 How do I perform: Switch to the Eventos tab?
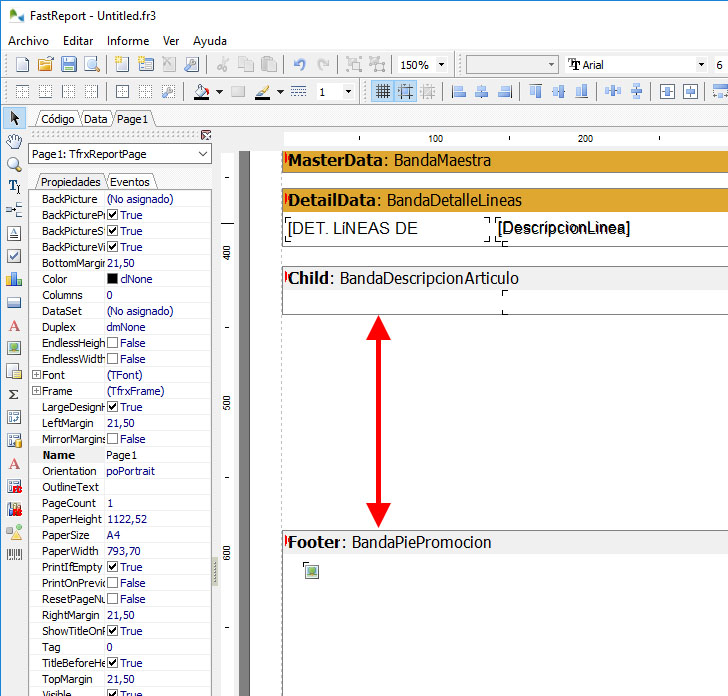pyautogui.click(x=129, y=182)
